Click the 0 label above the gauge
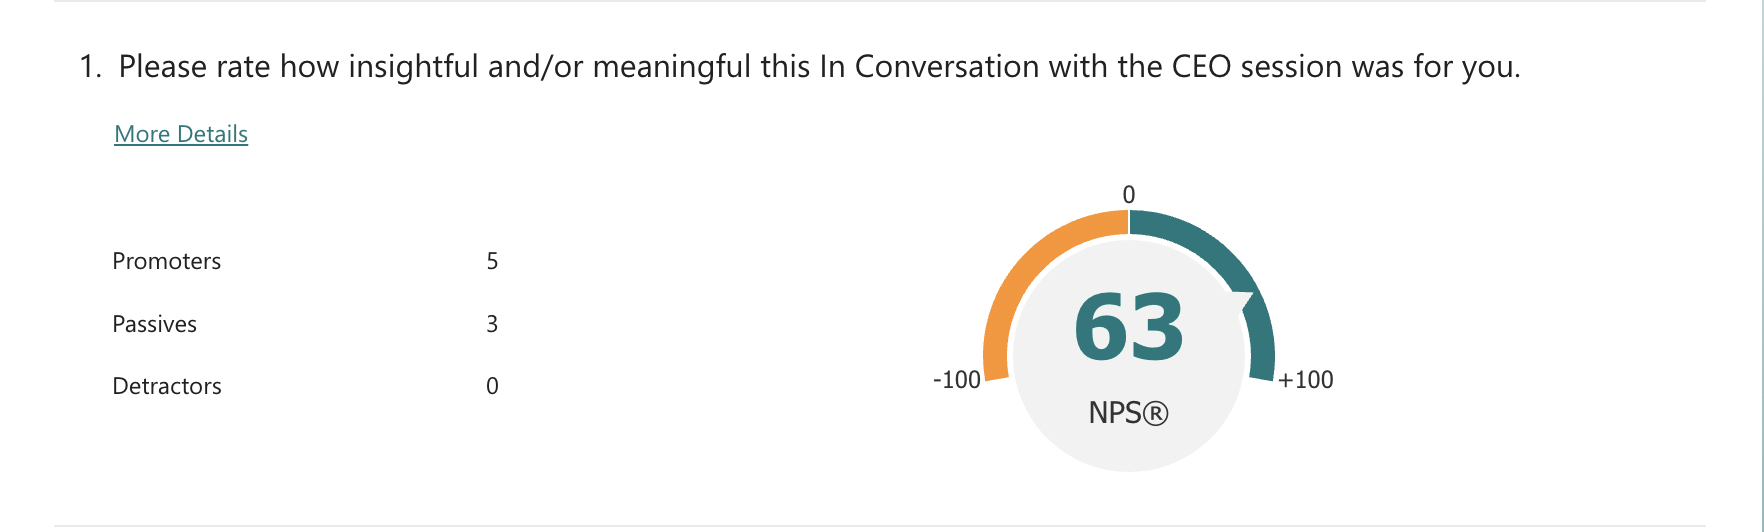Viewport: 1764px width, 532px height. coord(1129,195)
